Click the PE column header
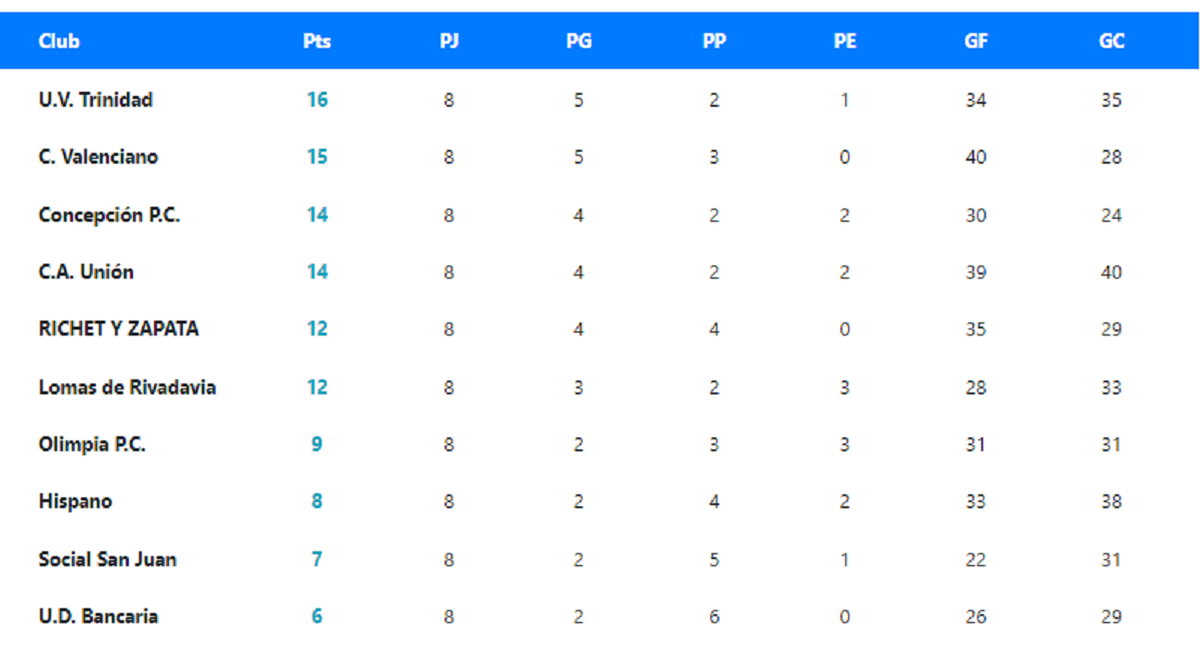This screenshot has width=1200, height=668. point(845,41)
